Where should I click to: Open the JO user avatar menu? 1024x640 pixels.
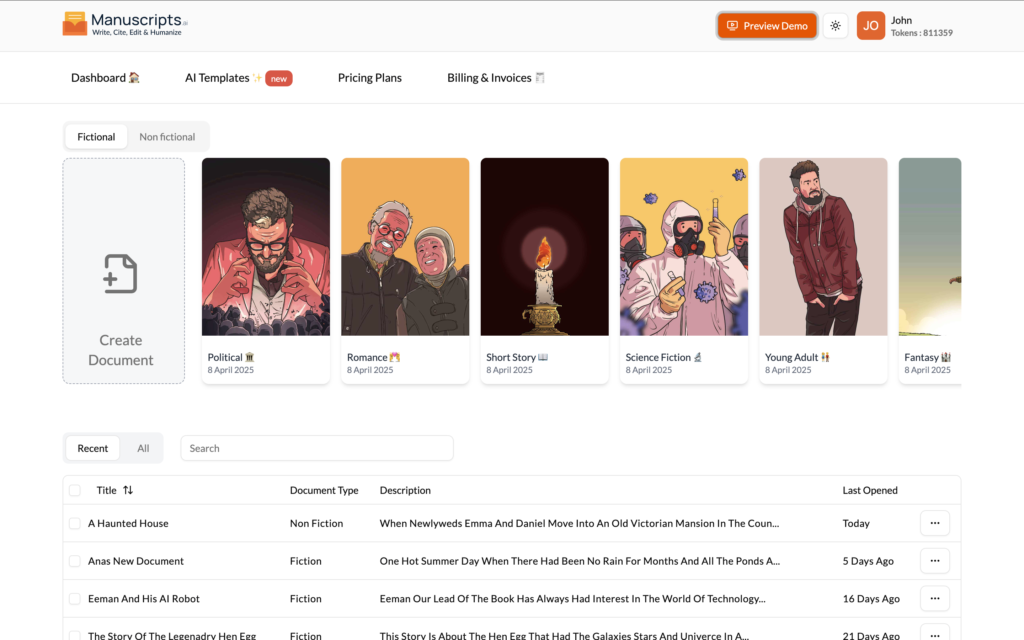pos(870,26)
